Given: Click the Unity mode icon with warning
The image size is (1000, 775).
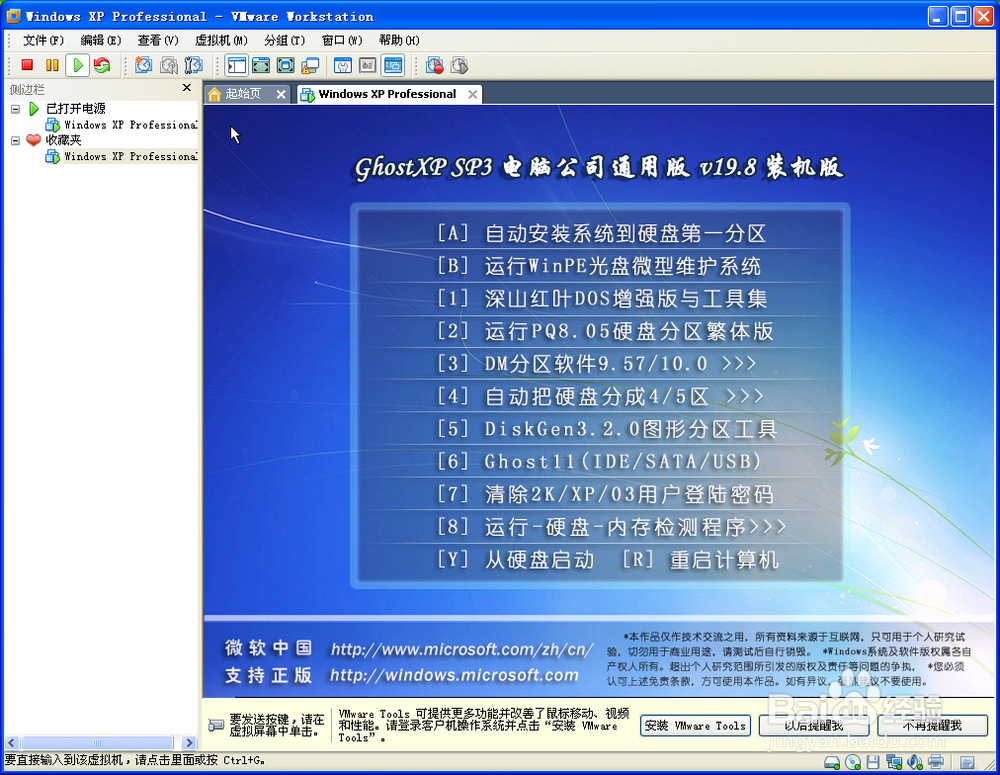Looking at the screenshot, I should (311, 65).
